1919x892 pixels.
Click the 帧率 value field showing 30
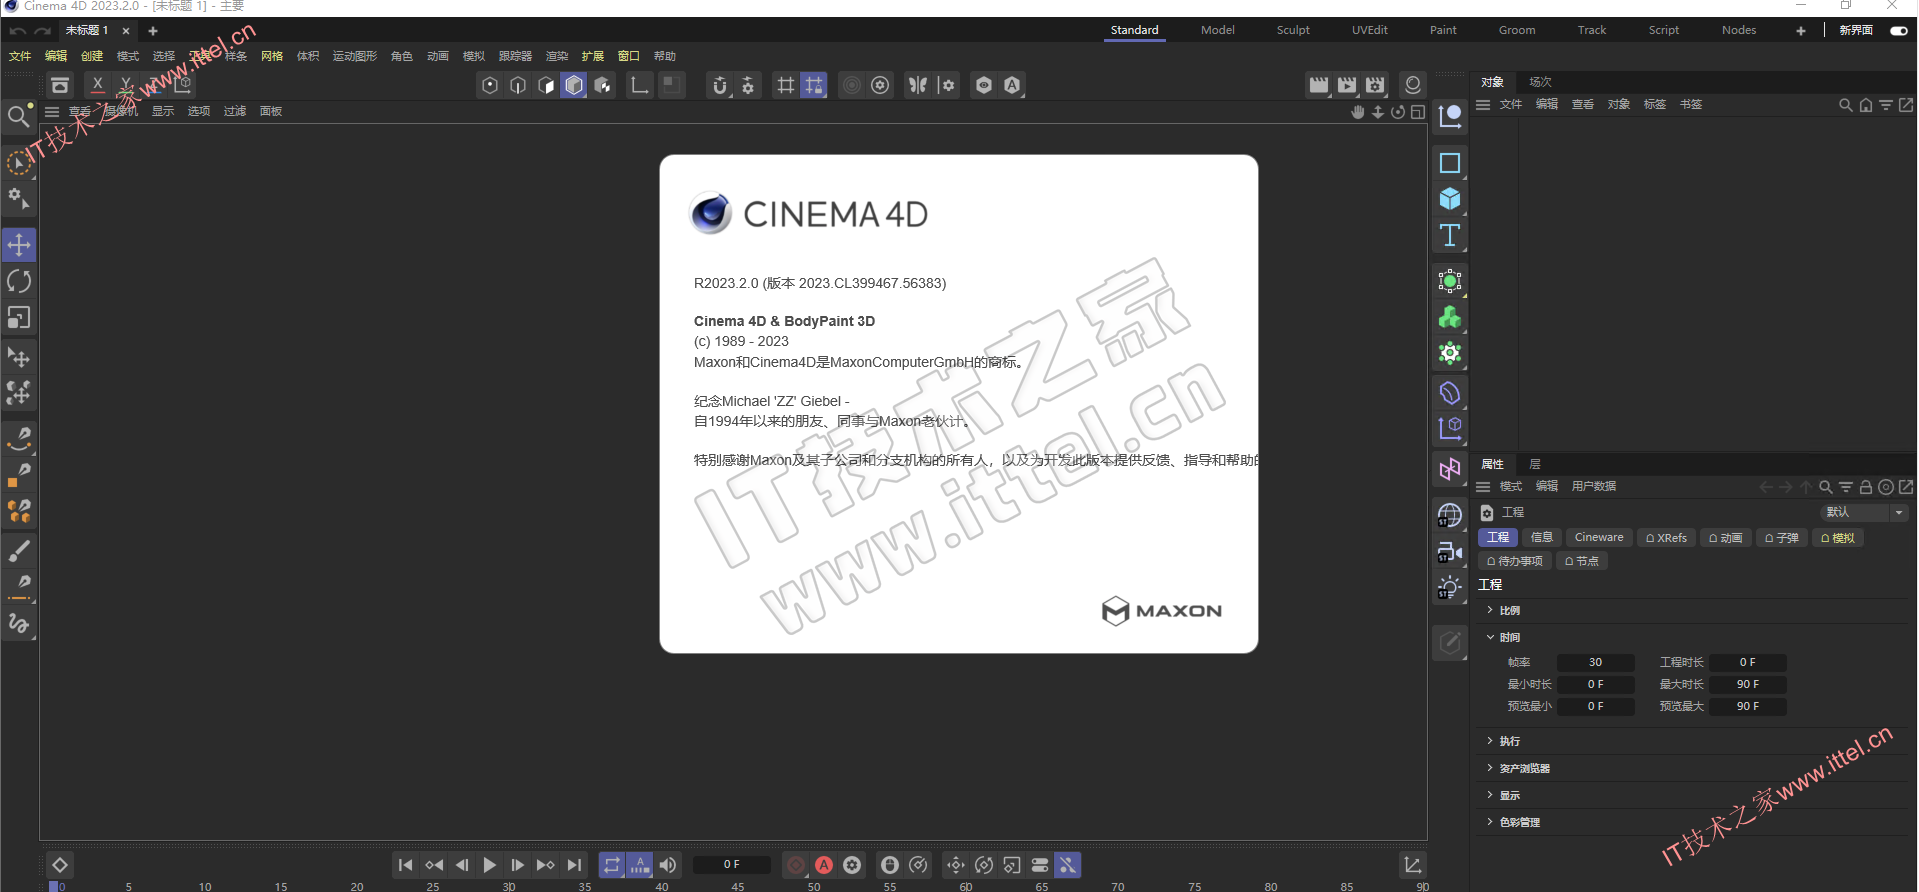coord(1595,663)
